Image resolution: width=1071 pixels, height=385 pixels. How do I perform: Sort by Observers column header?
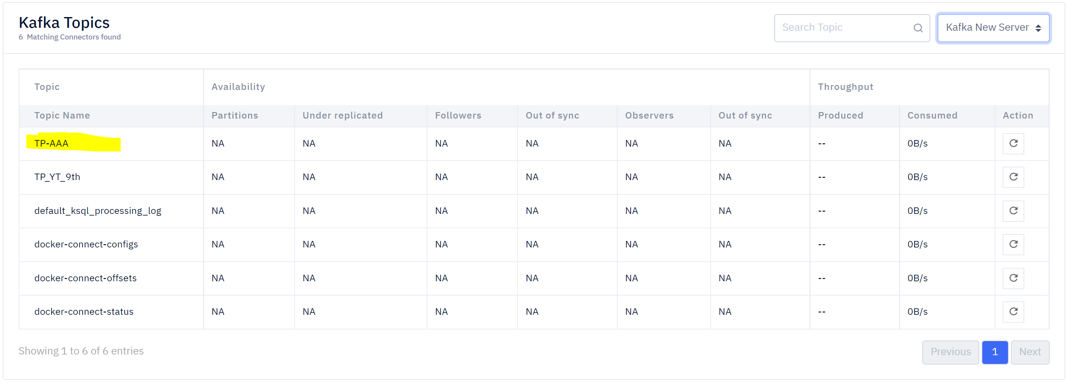click(x=650, y=115)
